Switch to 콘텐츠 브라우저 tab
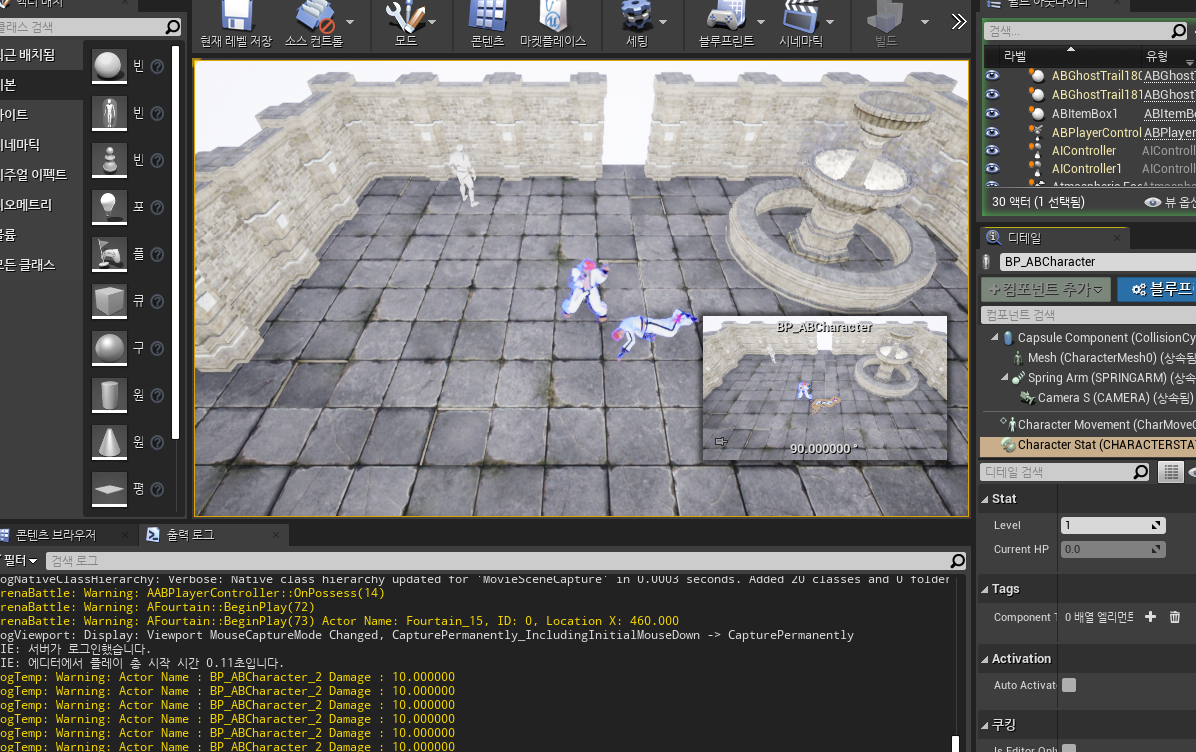The height and width of the screenshot is (752, 1196). [x=55, y=535]
